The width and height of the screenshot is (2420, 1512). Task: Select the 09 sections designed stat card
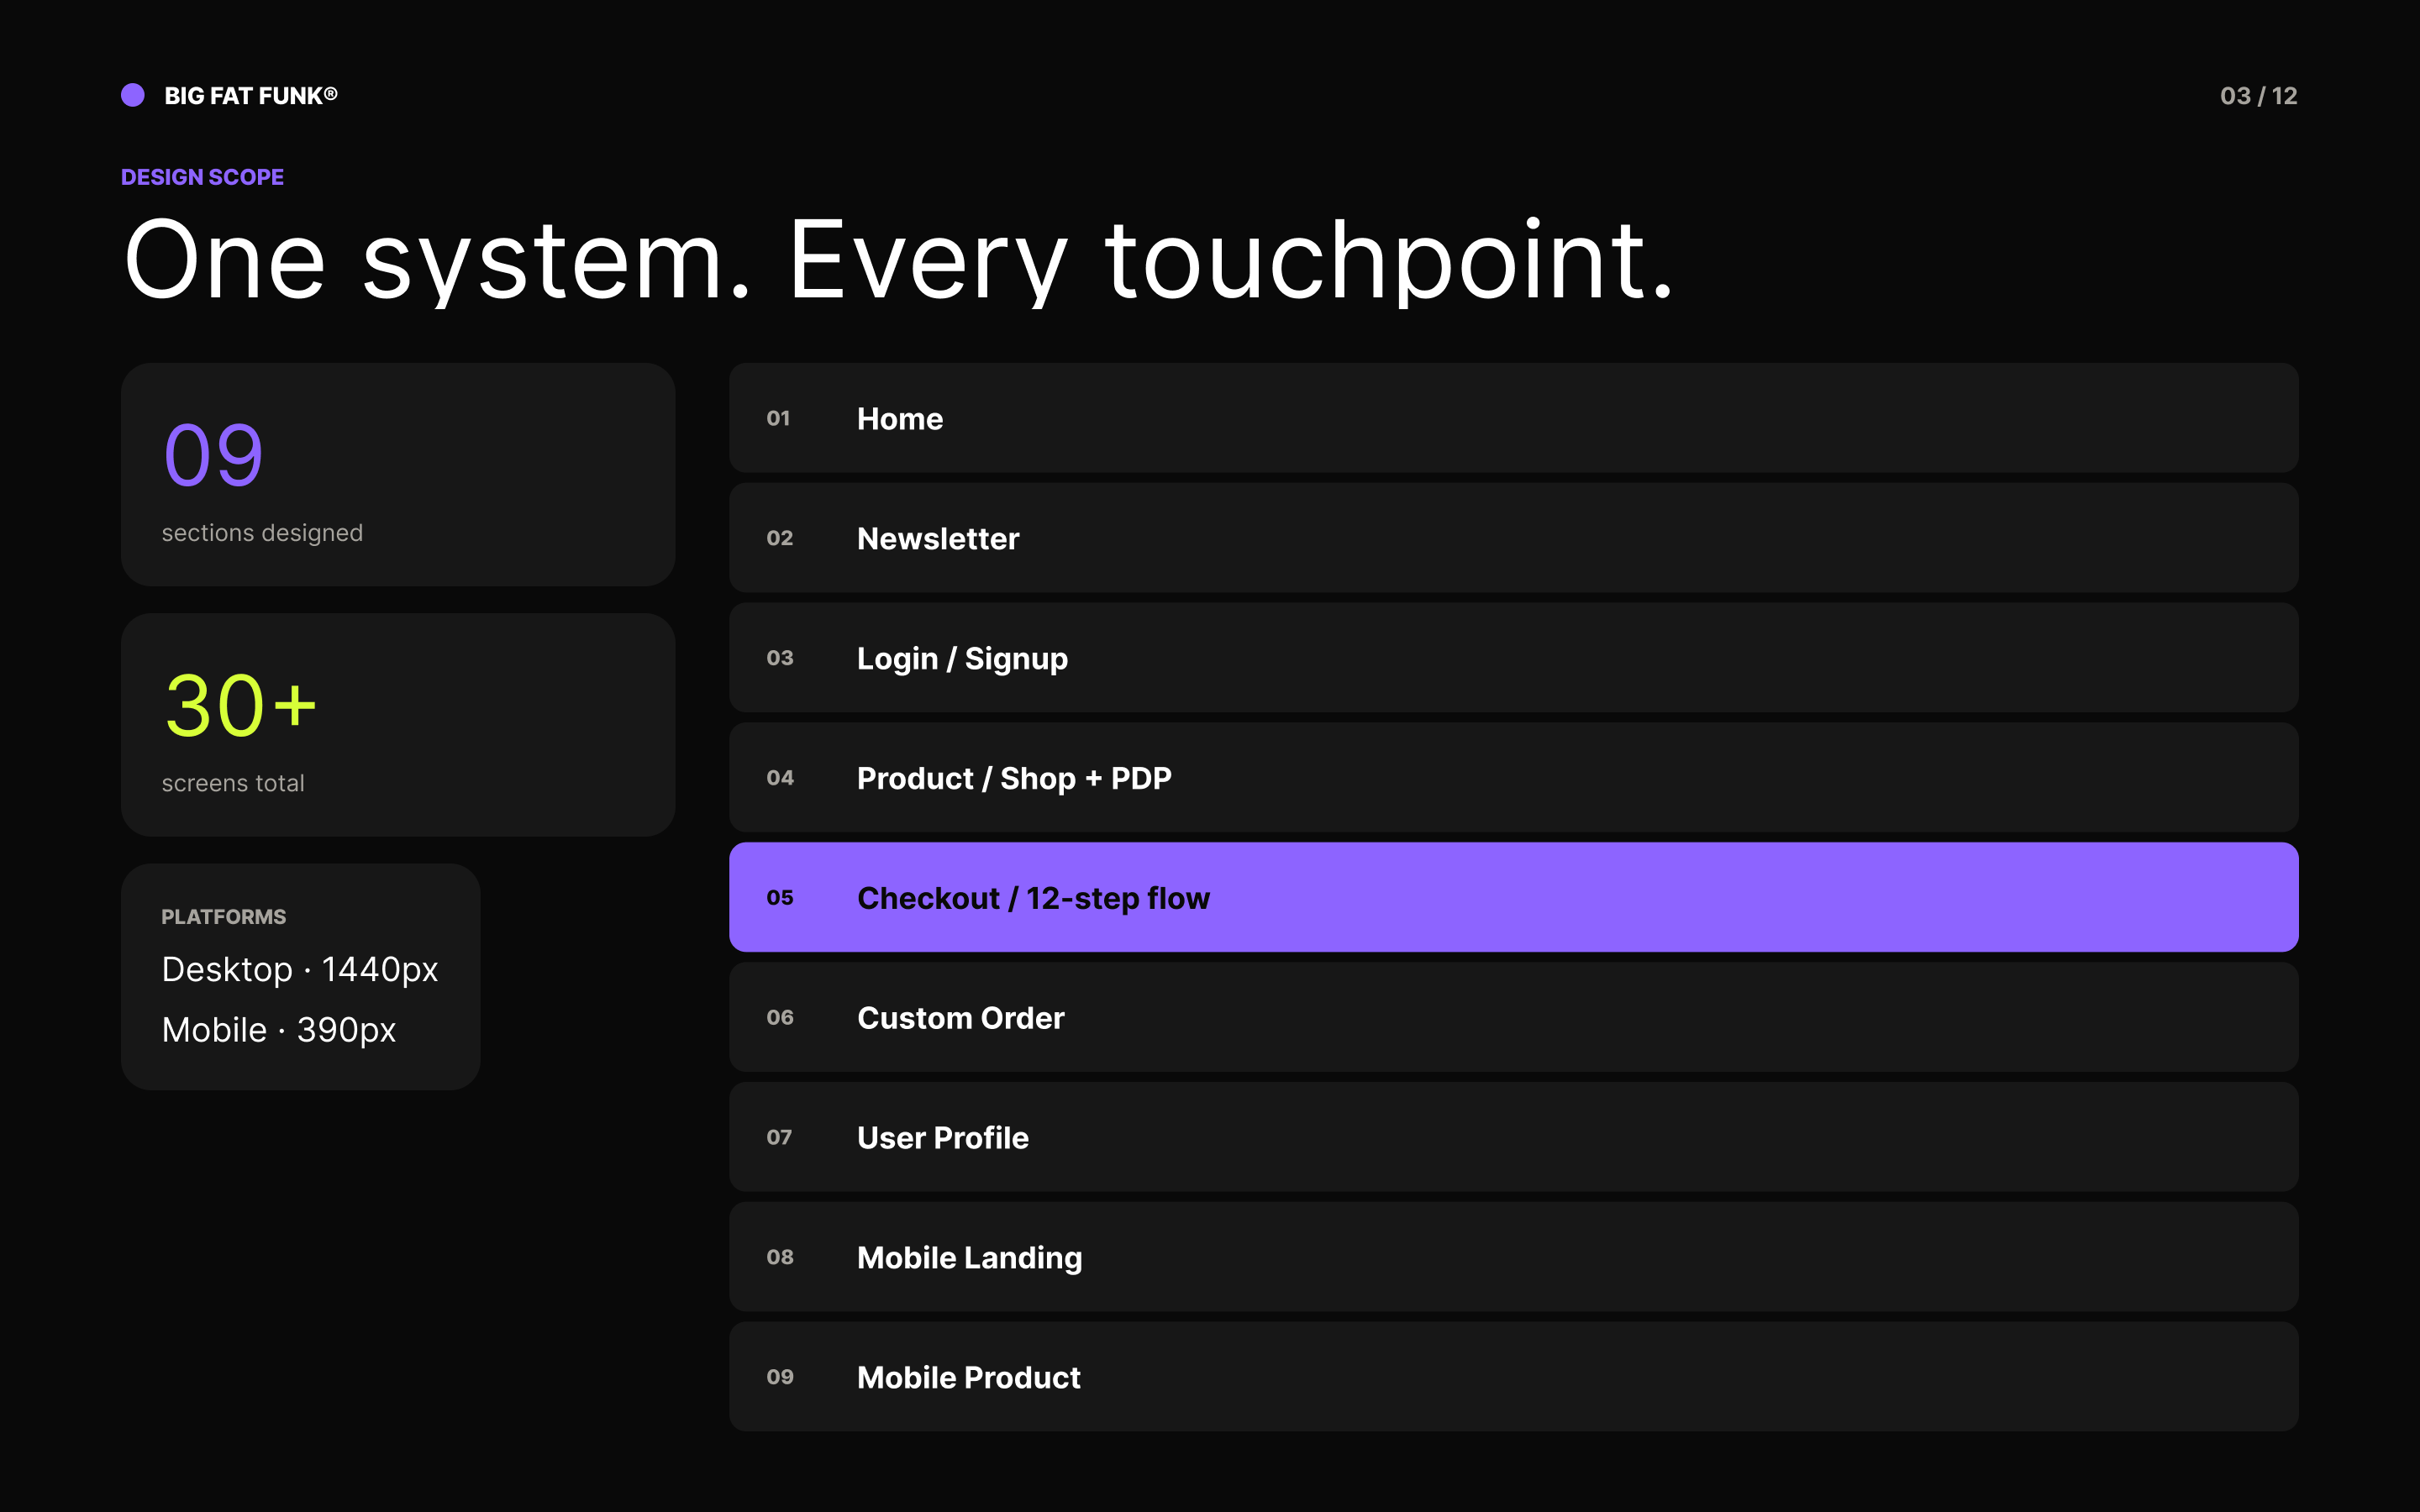pyautogui.click(x=398, y=475)
